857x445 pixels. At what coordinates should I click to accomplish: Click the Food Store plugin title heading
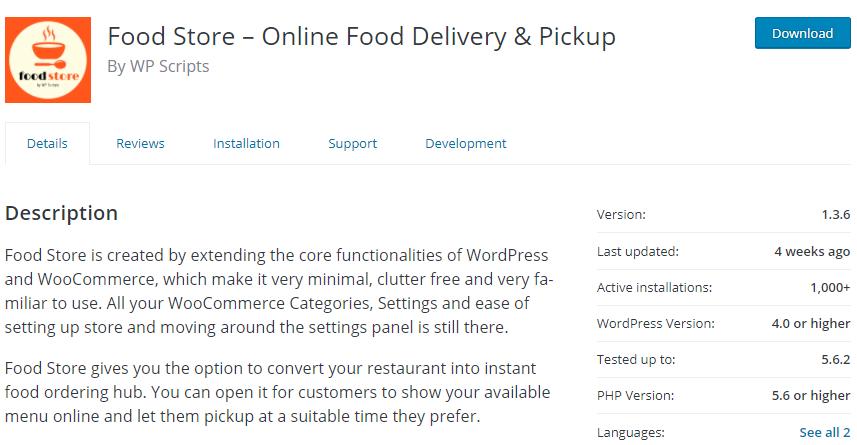361,37
